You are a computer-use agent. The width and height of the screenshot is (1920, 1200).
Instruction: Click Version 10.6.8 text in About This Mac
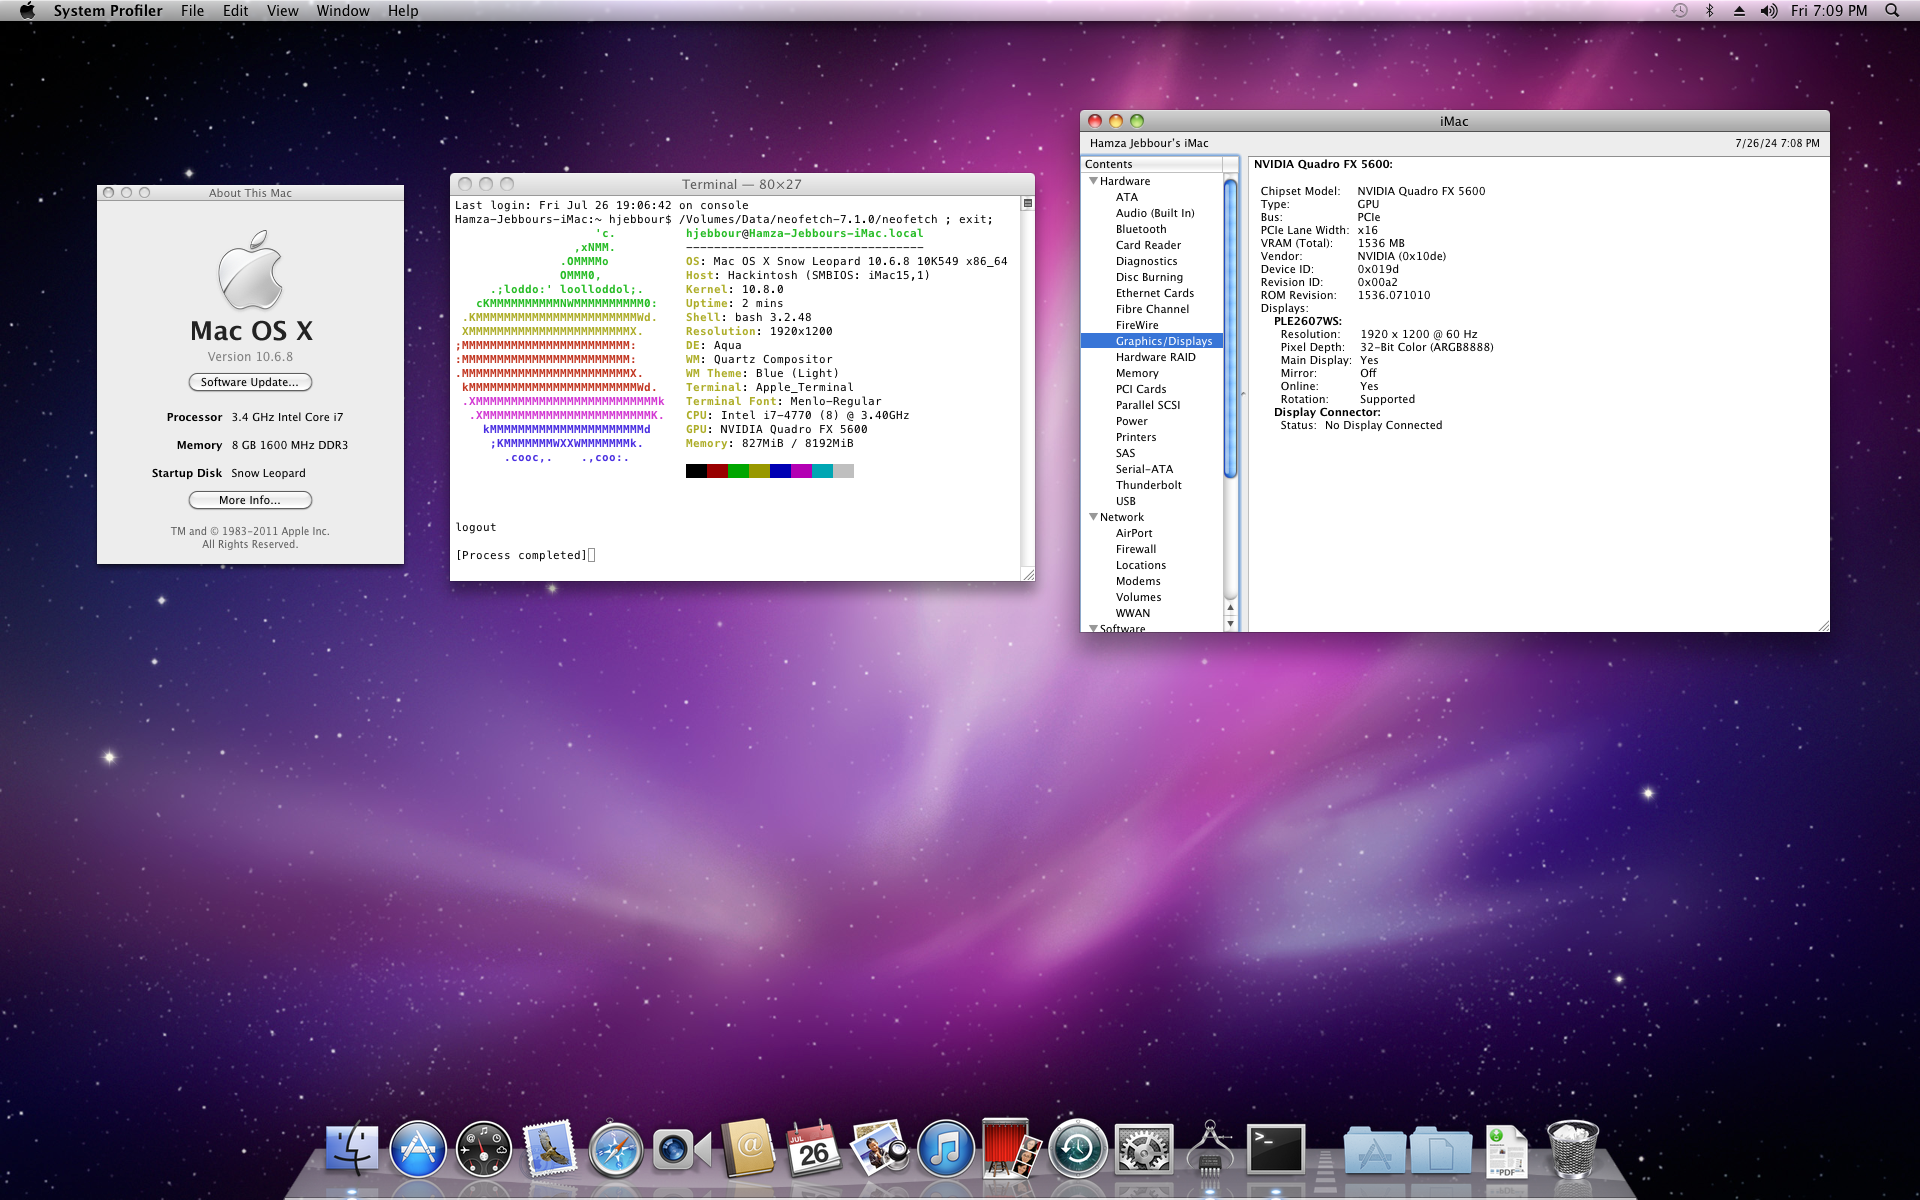pyautogui.click(x=250, y=357)
